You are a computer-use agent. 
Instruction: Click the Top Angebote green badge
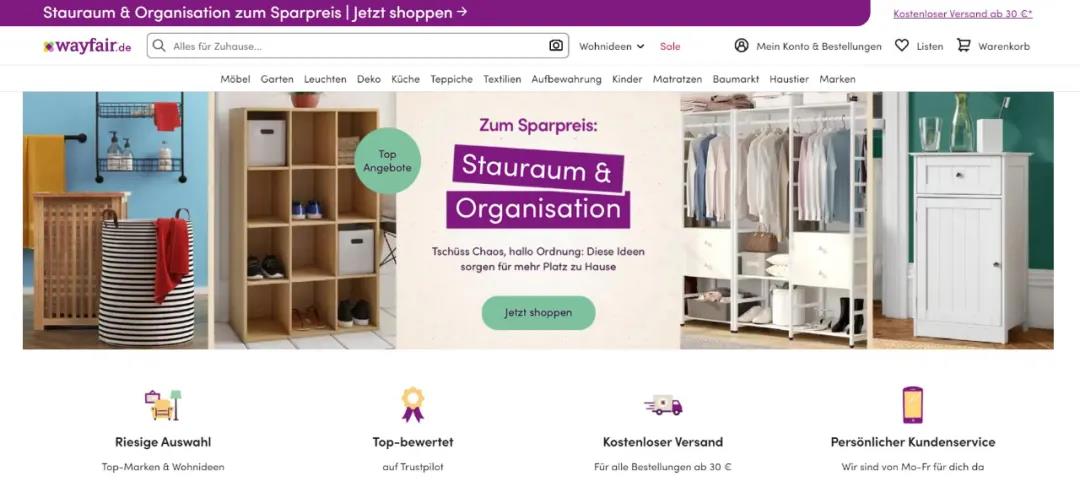point(387,161)
